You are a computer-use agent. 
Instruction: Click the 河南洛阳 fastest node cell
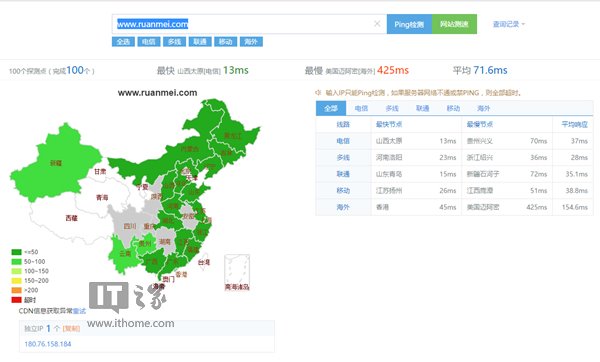coord(389,157)
